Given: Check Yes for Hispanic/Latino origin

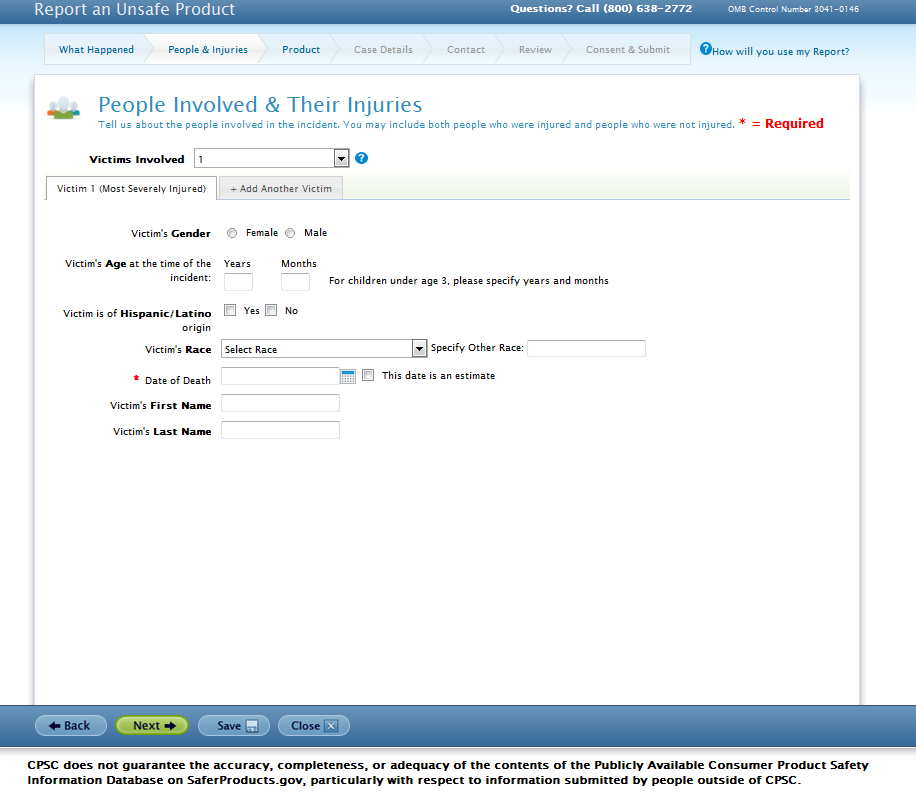Looking at the screenshot, I should [x=230, y=310].
